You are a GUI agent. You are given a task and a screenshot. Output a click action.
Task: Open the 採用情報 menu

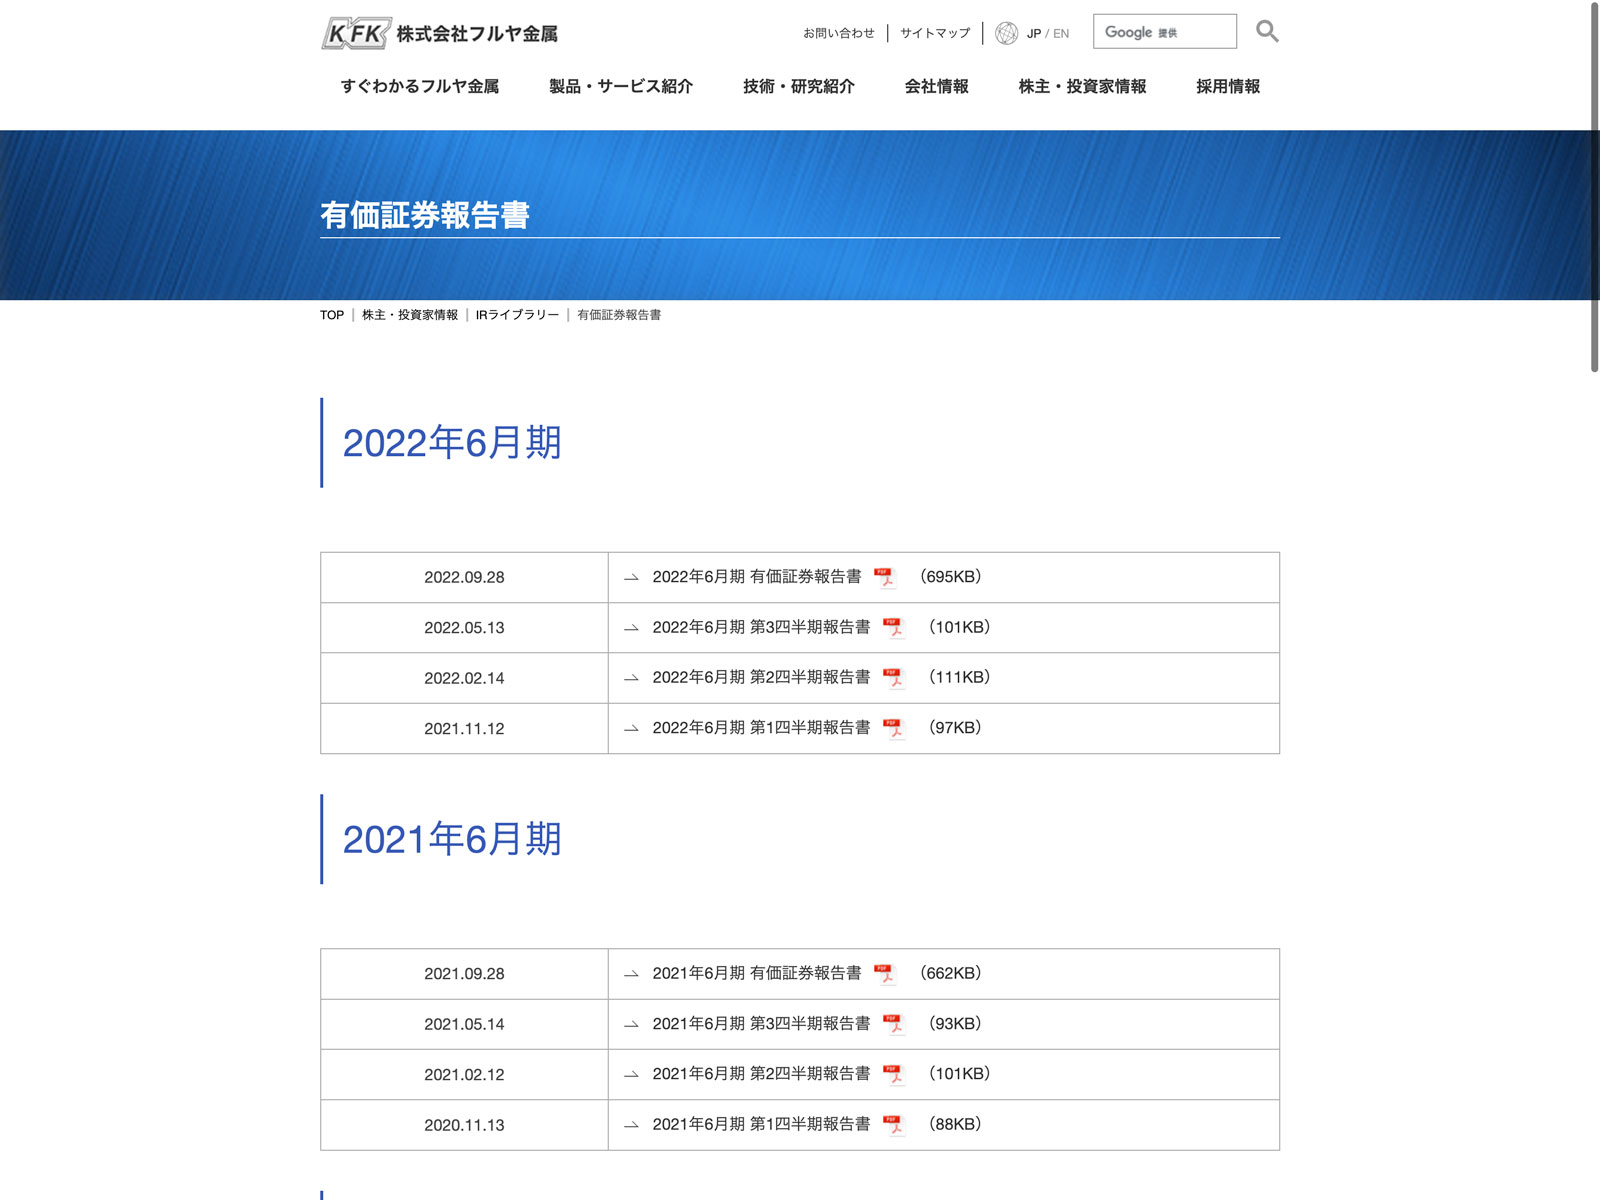coord(1228,87)
